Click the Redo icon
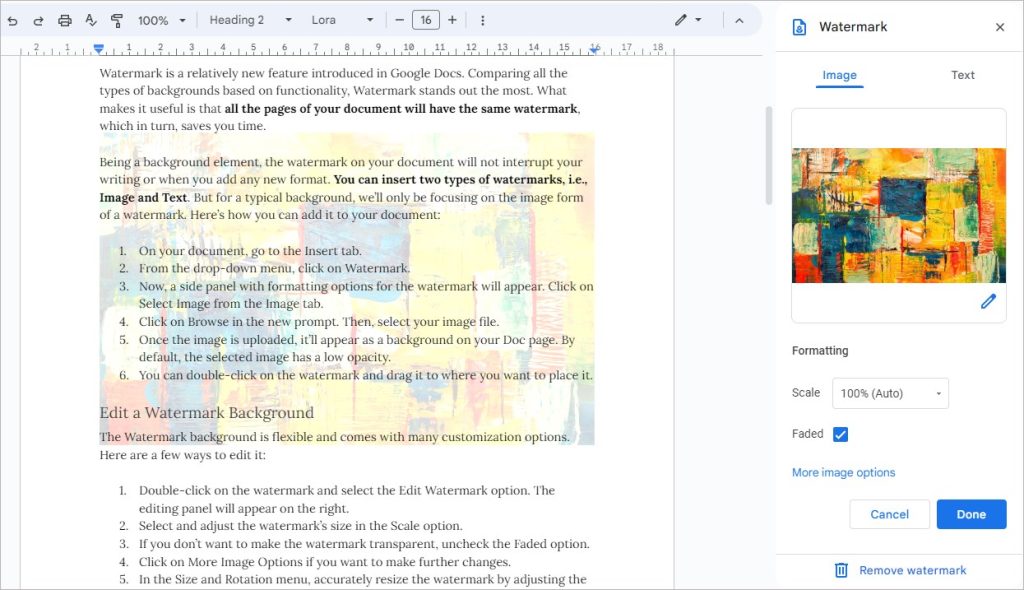1024x590 pixels. click(40, 19)
